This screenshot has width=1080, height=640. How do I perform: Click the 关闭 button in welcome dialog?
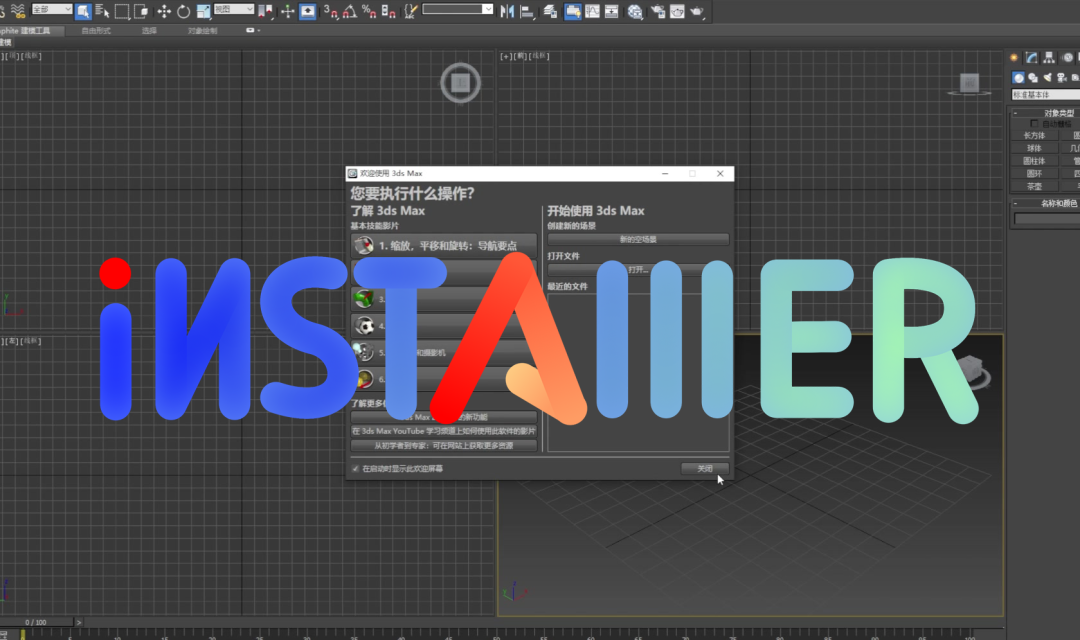[x=705, y=468]
